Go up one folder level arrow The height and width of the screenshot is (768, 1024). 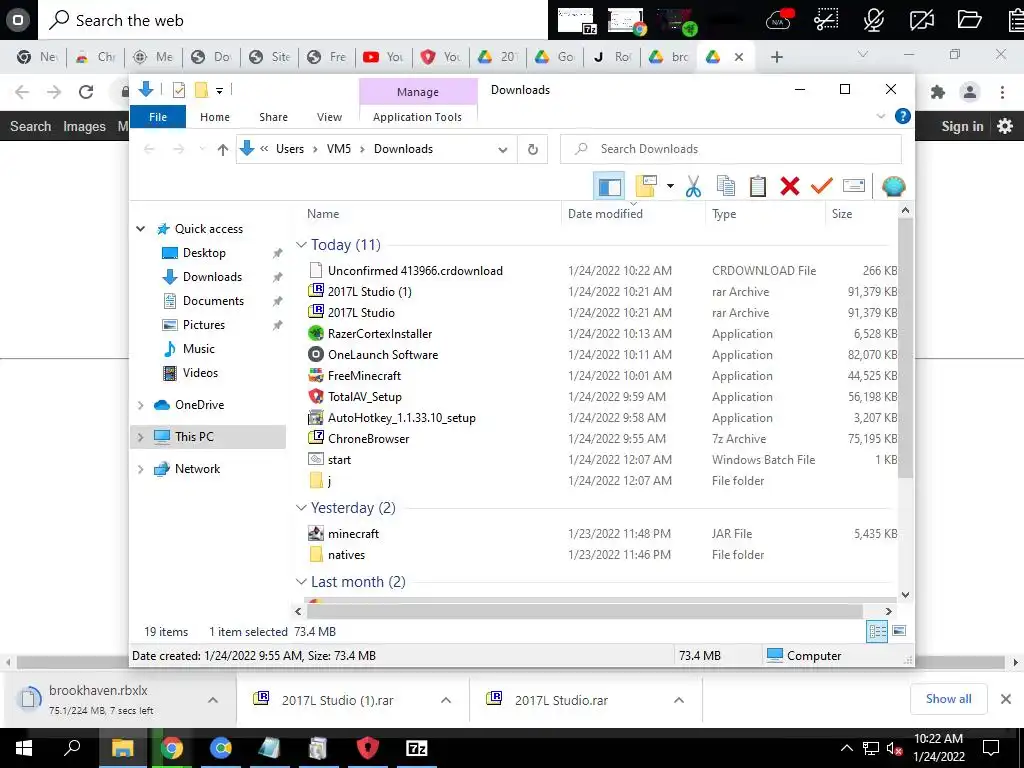click(223, 150)
